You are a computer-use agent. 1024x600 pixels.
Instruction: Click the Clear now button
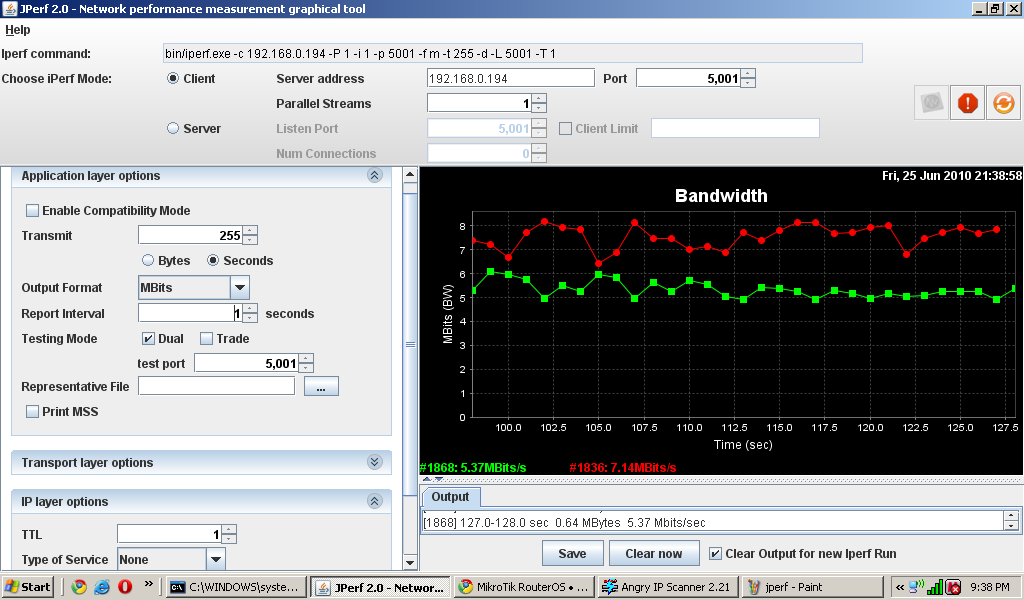tap(654, 553)
